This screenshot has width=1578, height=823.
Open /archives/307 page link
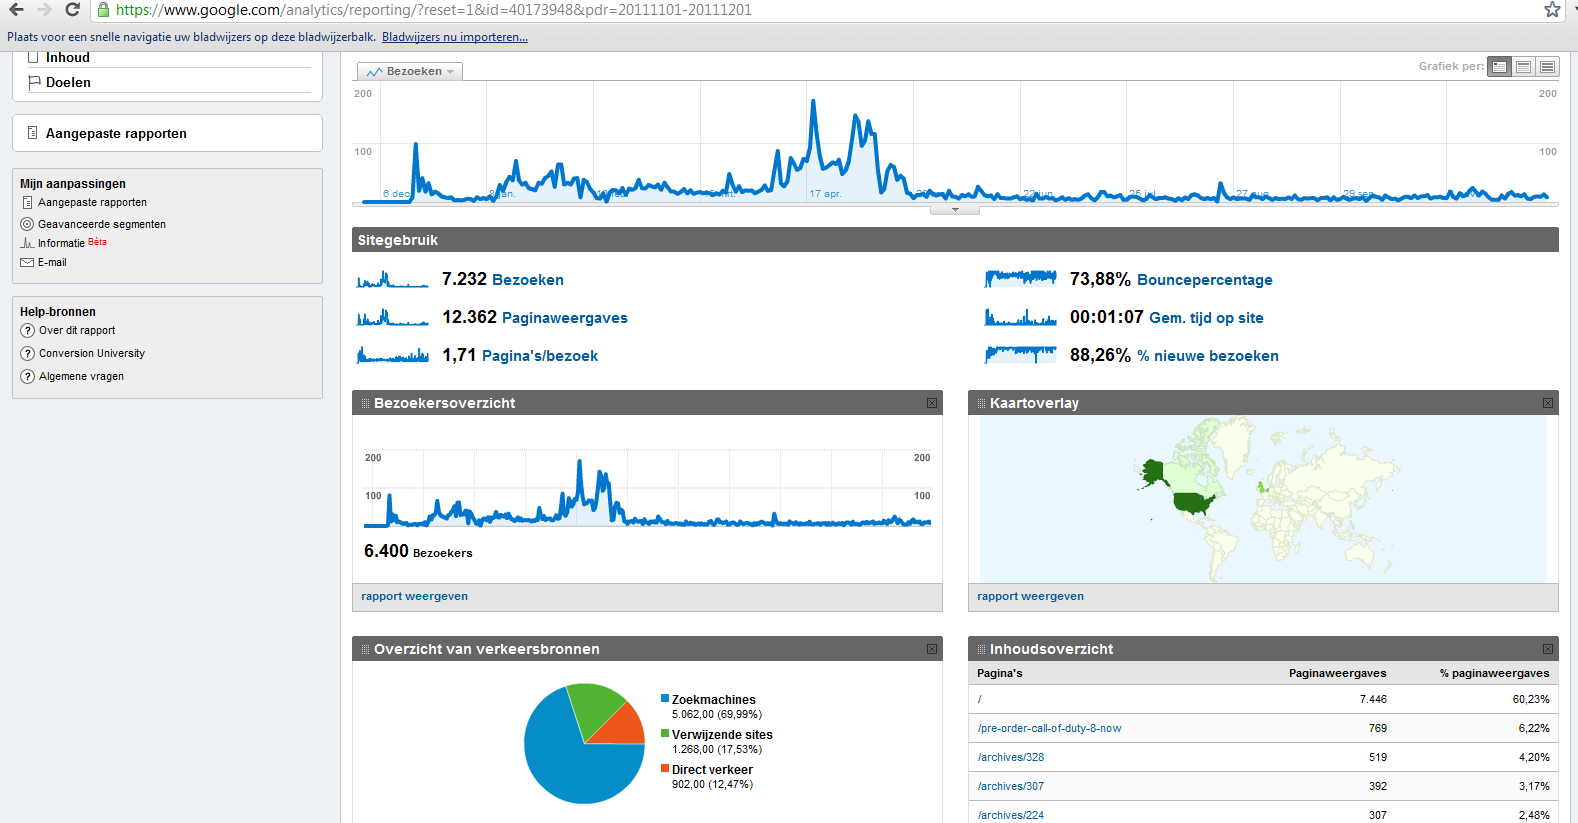click(1011, 787)
